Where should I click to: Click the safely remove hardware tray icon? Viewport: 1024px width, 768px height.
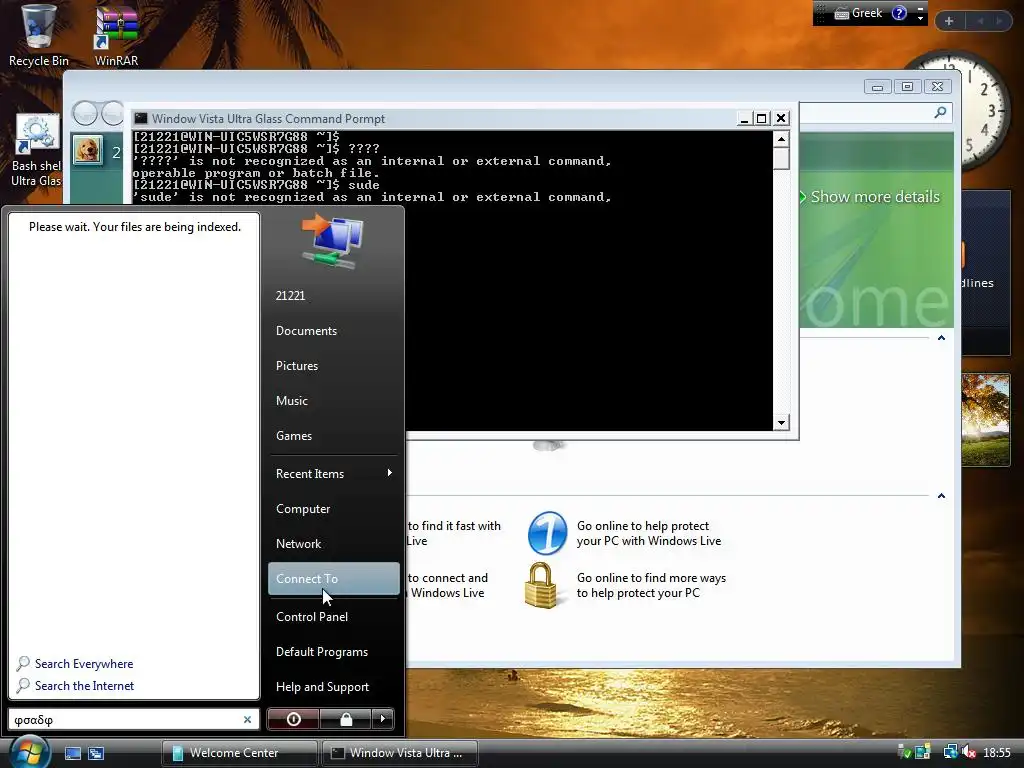coord(904,753)
